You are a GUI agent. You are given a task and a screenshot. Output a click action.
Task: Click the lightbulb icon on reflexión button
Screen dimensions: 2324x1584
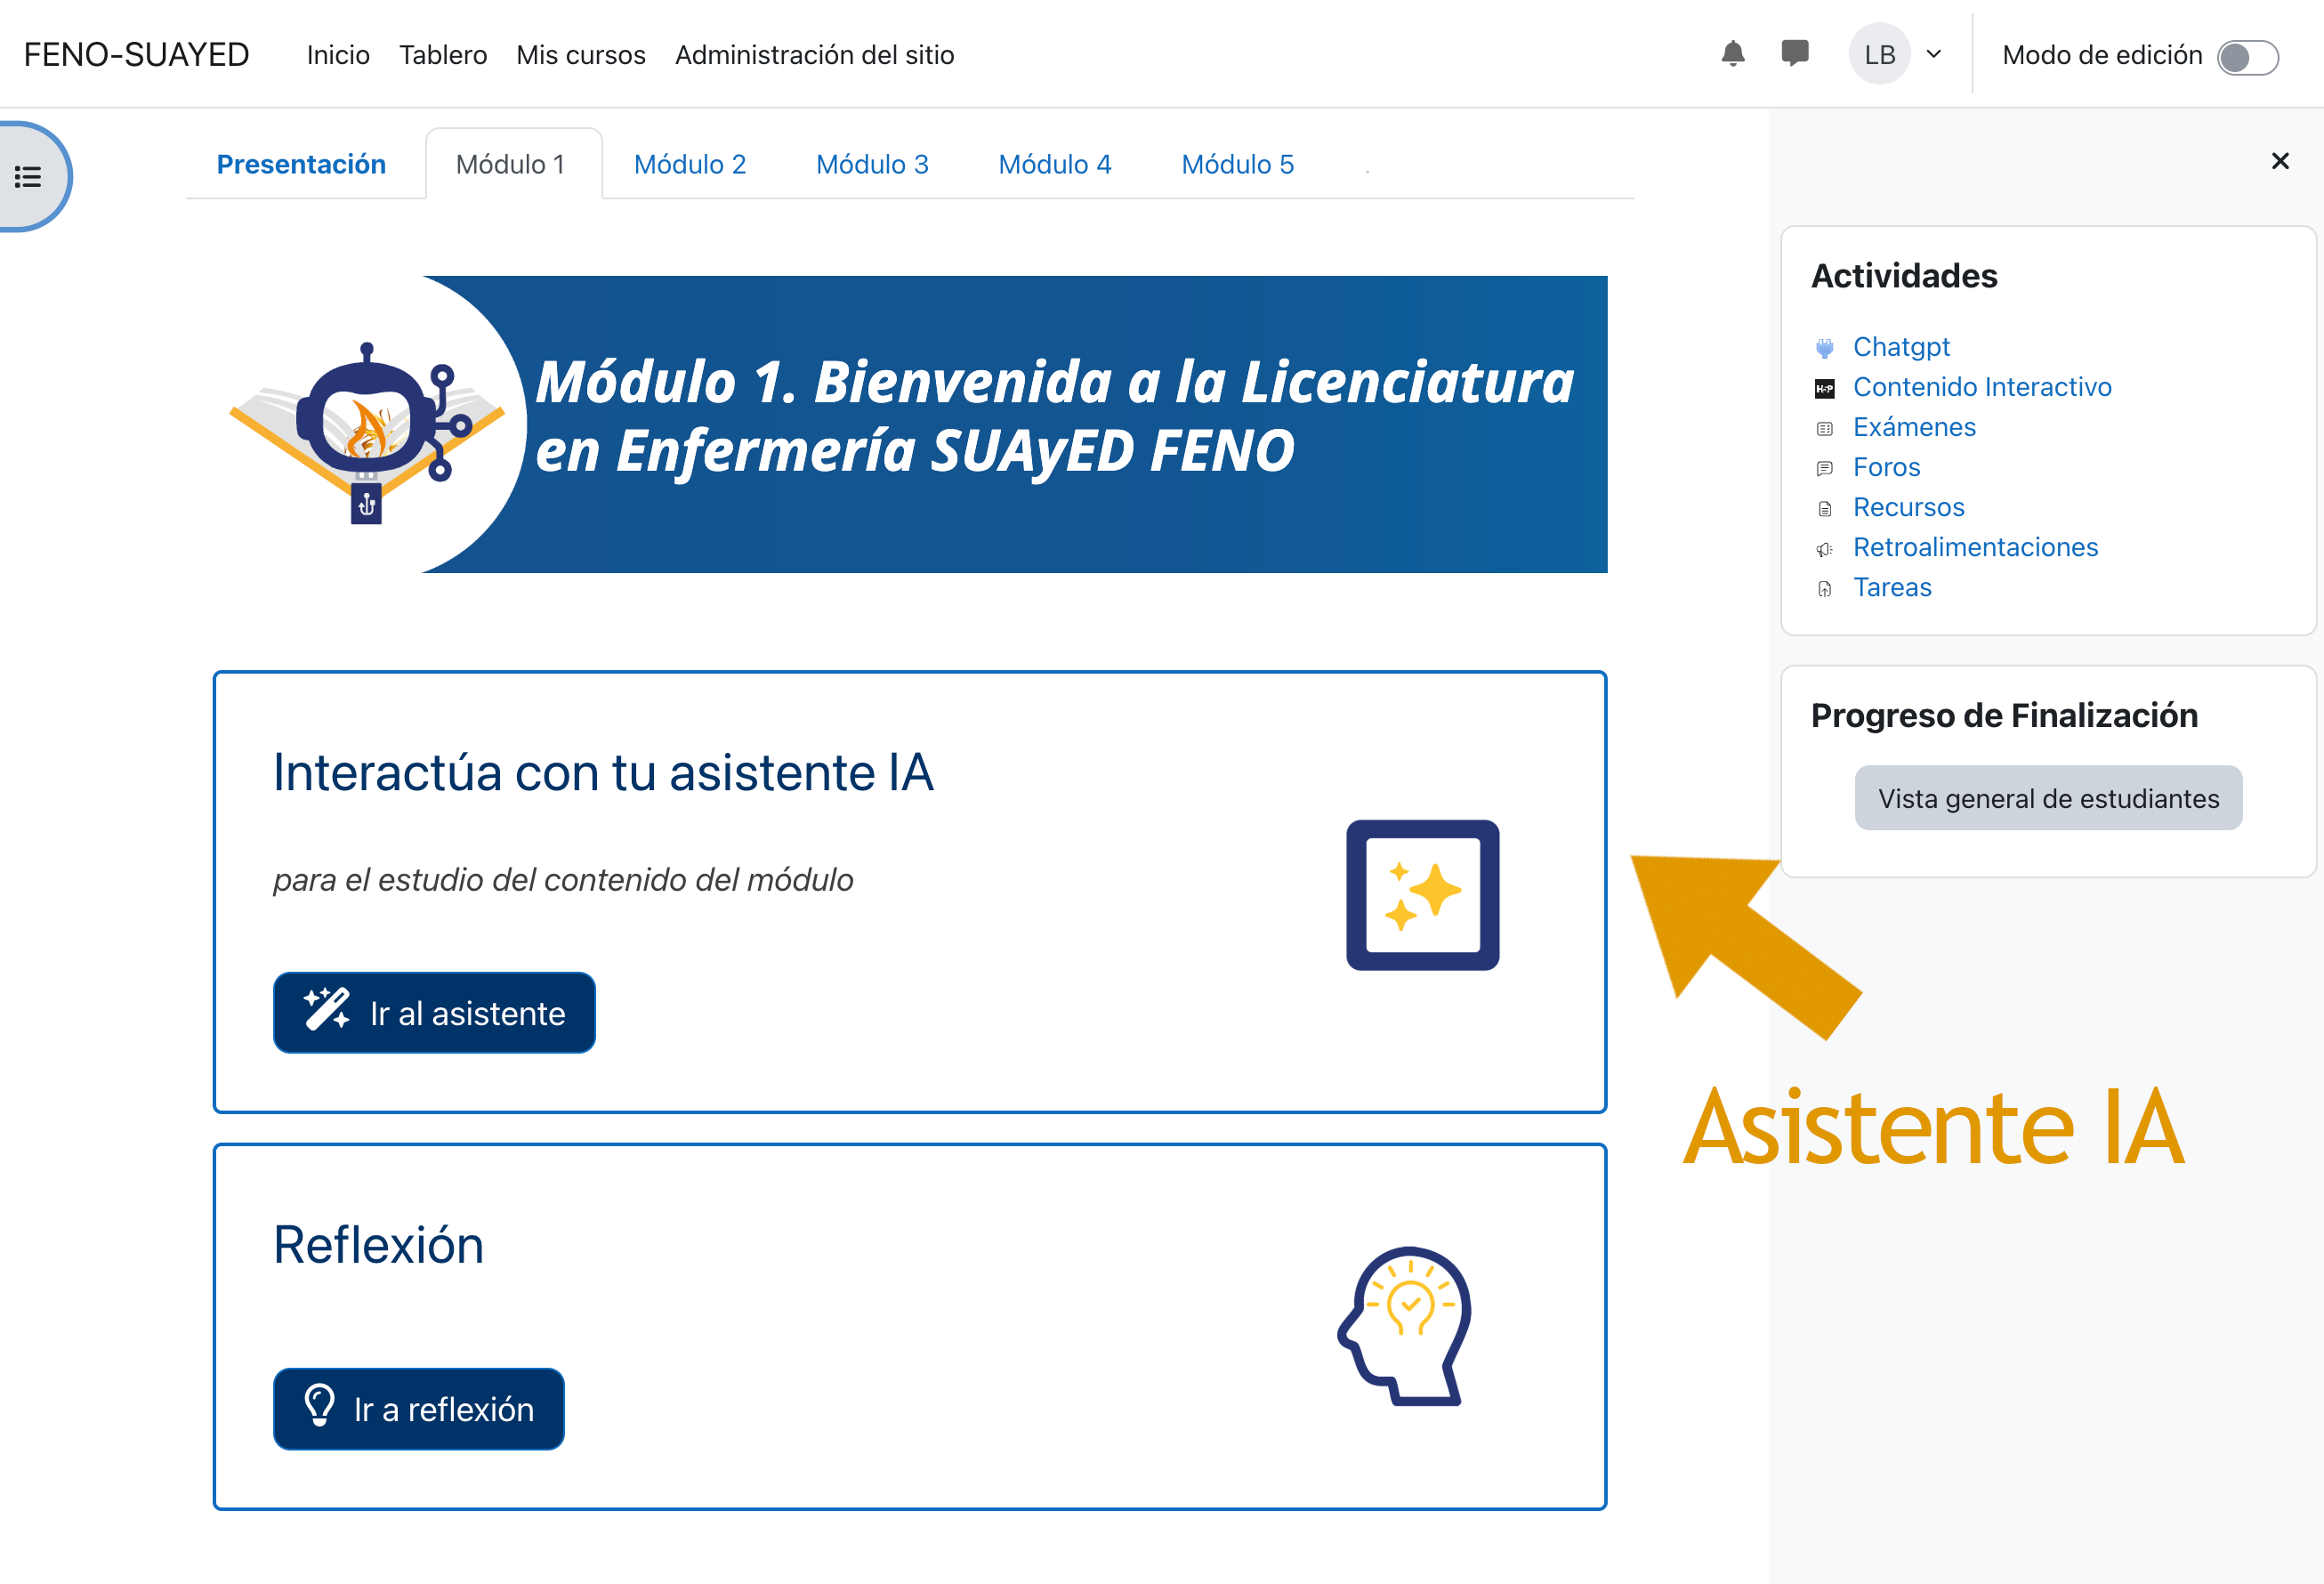tap(319, 1404)
